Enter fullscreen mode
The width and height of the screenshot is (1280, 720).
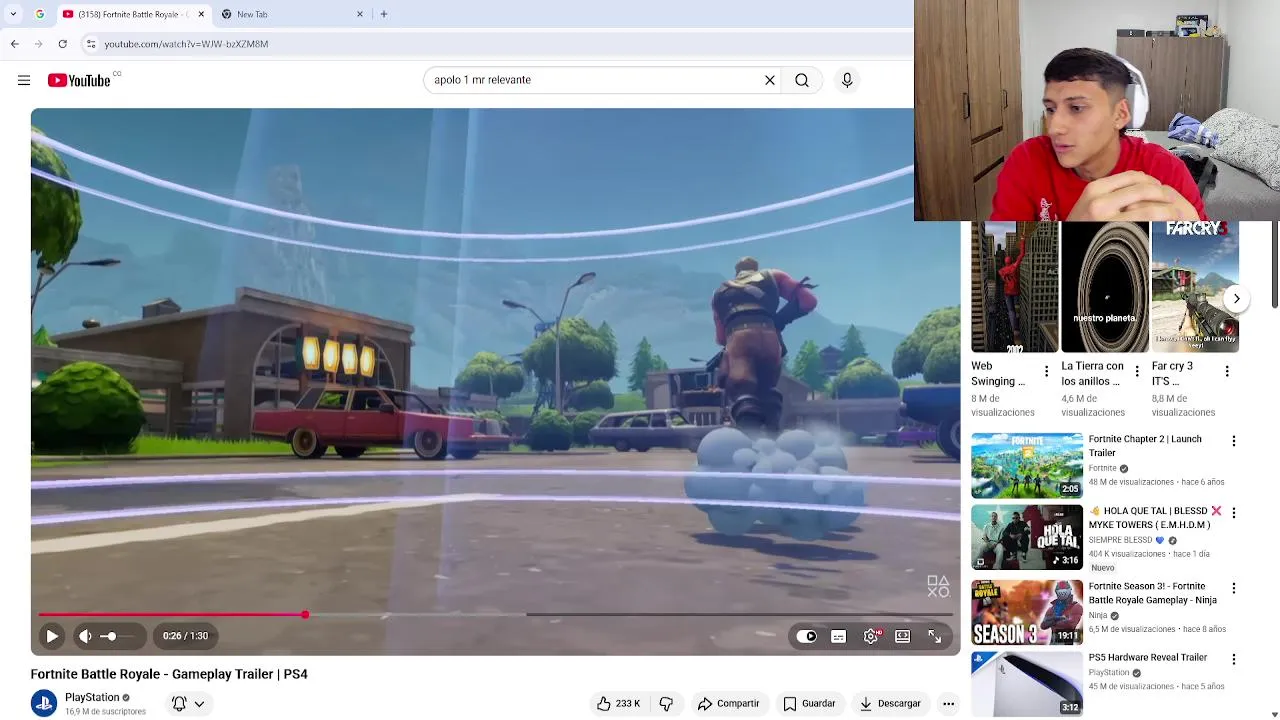[935, 636]
